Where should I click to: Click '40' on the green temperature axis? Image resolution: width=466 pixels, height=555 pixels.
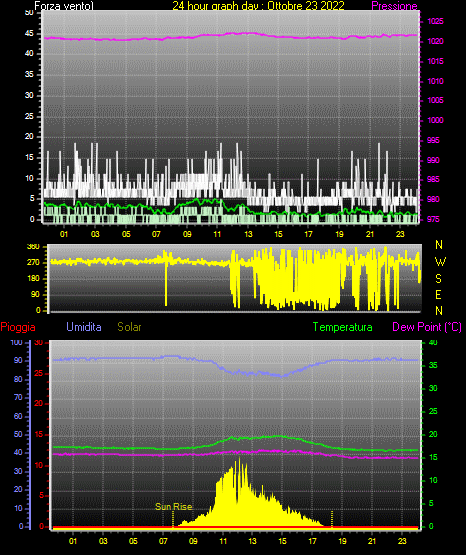[433, 342]
